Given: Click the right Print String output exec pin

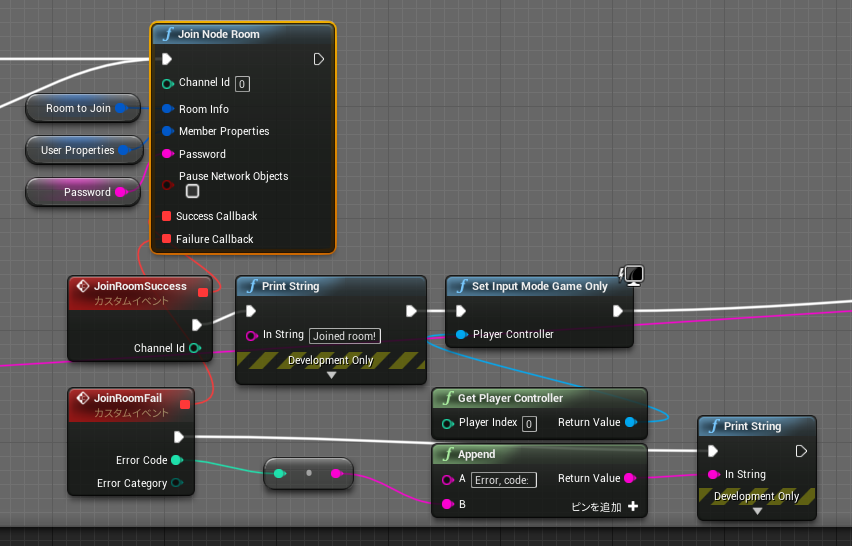Looking at the screenshot, I should 801,451.
